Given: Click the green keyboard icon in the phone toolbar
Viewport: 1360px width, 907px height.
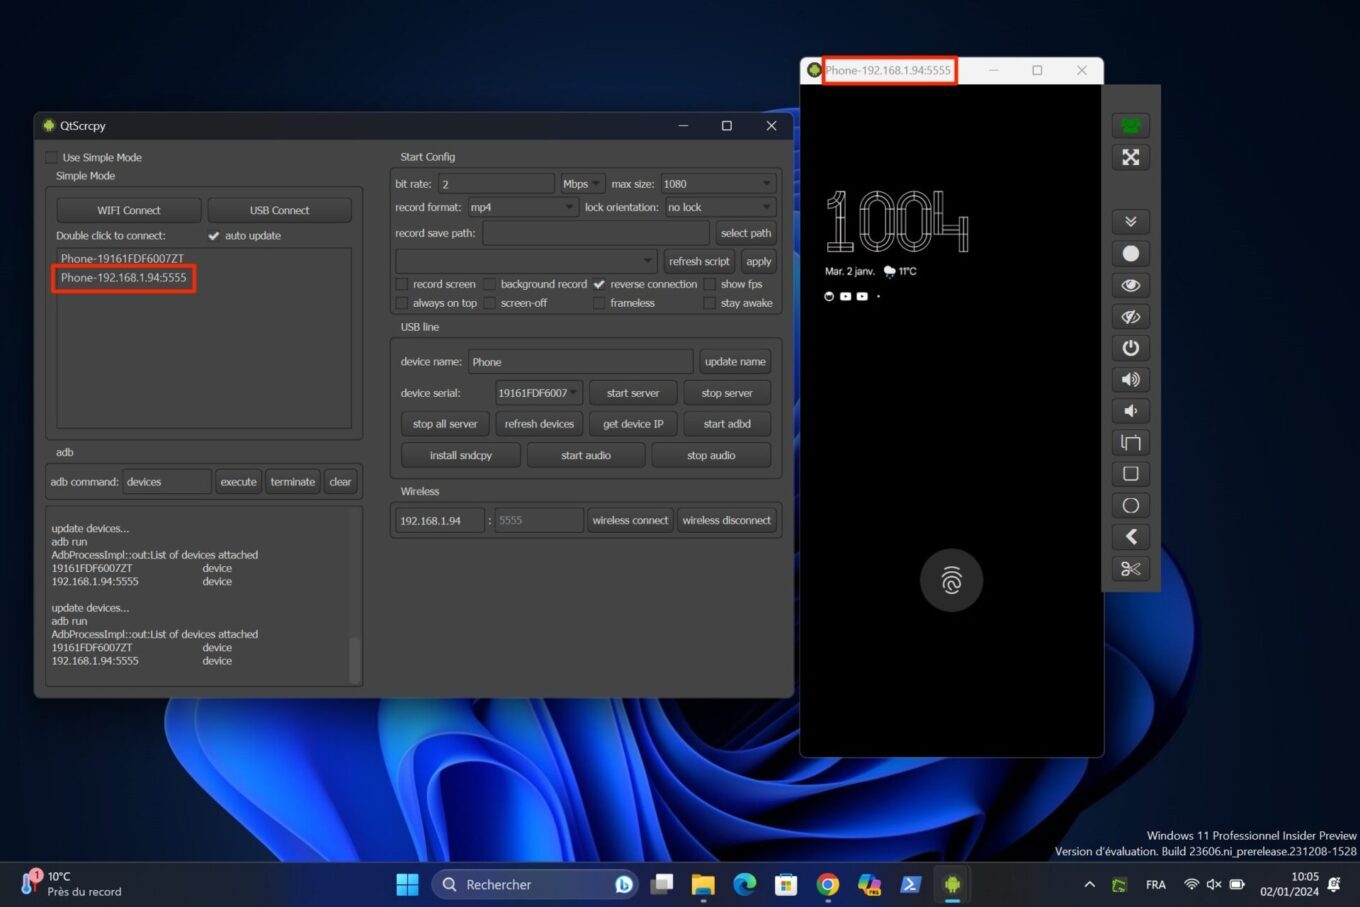Looking at the screenshot, I should 1130,126.
